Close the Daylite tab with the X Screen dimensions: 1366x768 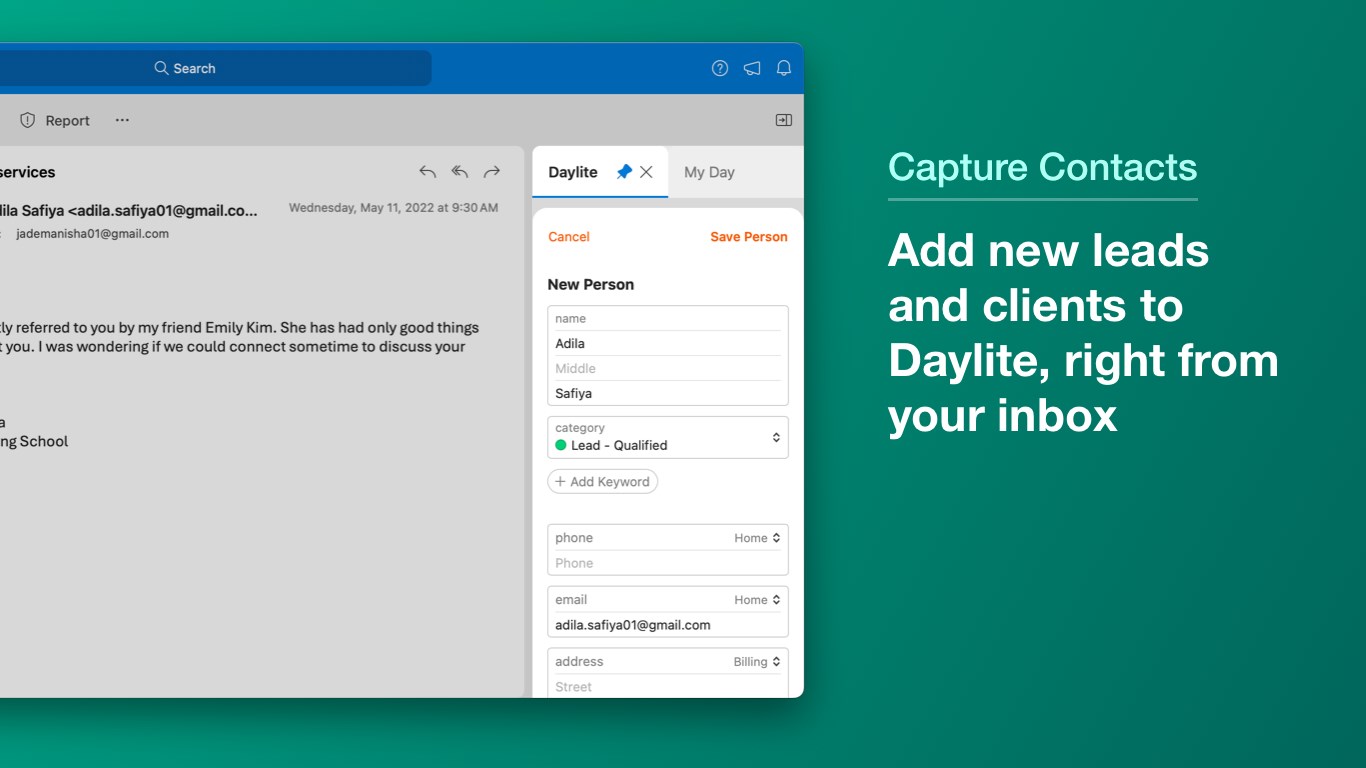click(646, 172)
